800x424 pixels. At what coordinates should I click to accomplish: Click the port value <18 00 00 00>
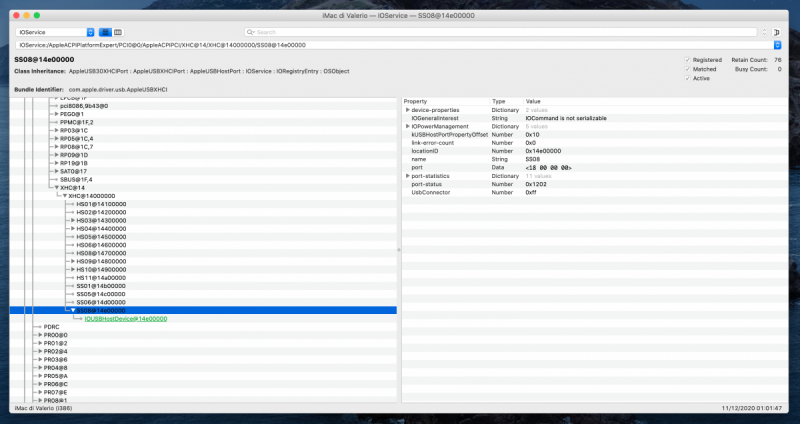pos(548,167)
